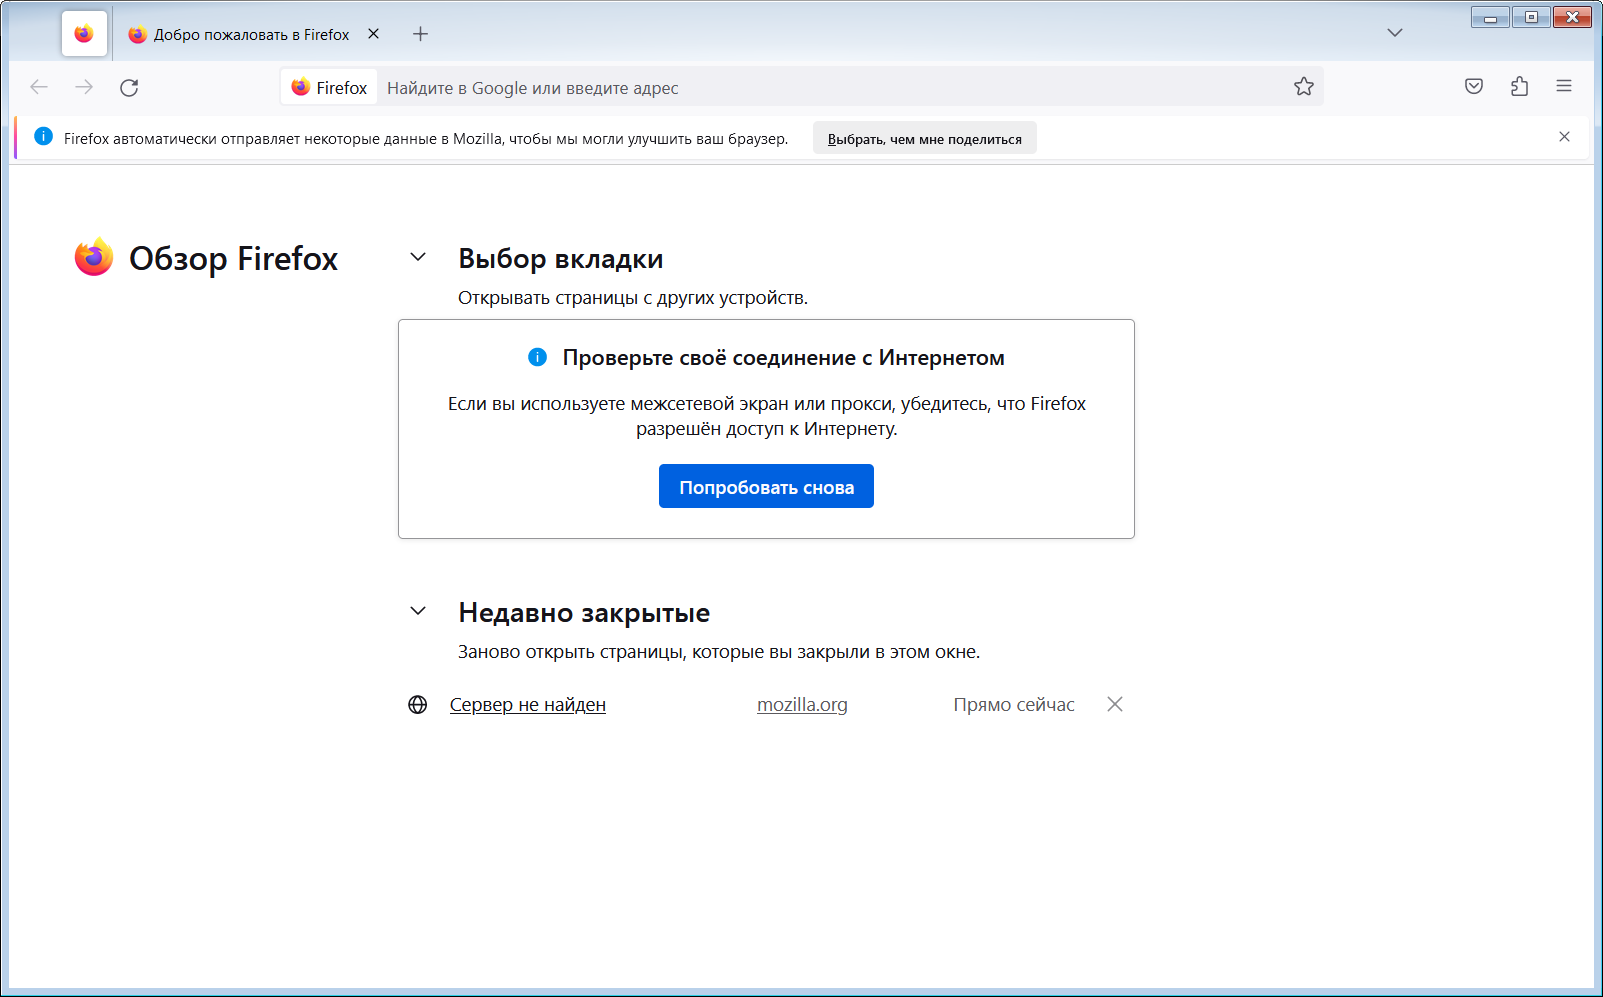Open a new tab with plus icon
This screenshot has width=1603, height=997.
click(x=420, y=34)
